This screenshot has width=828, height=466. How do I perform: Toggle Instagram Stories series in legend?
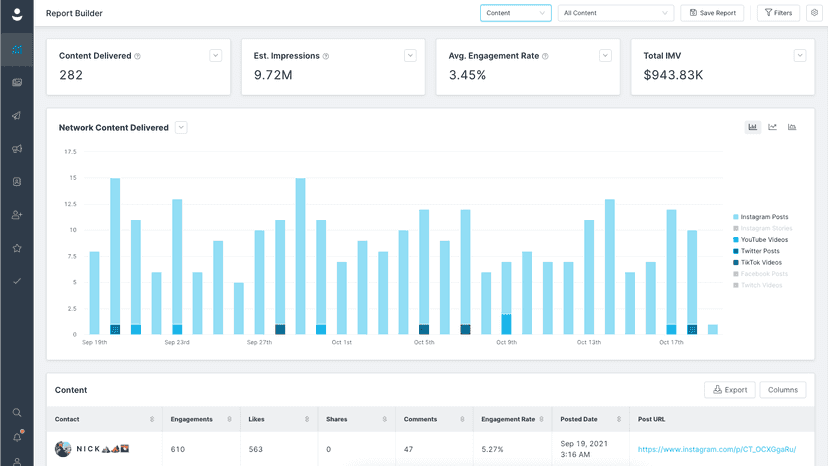click(763, 228)
